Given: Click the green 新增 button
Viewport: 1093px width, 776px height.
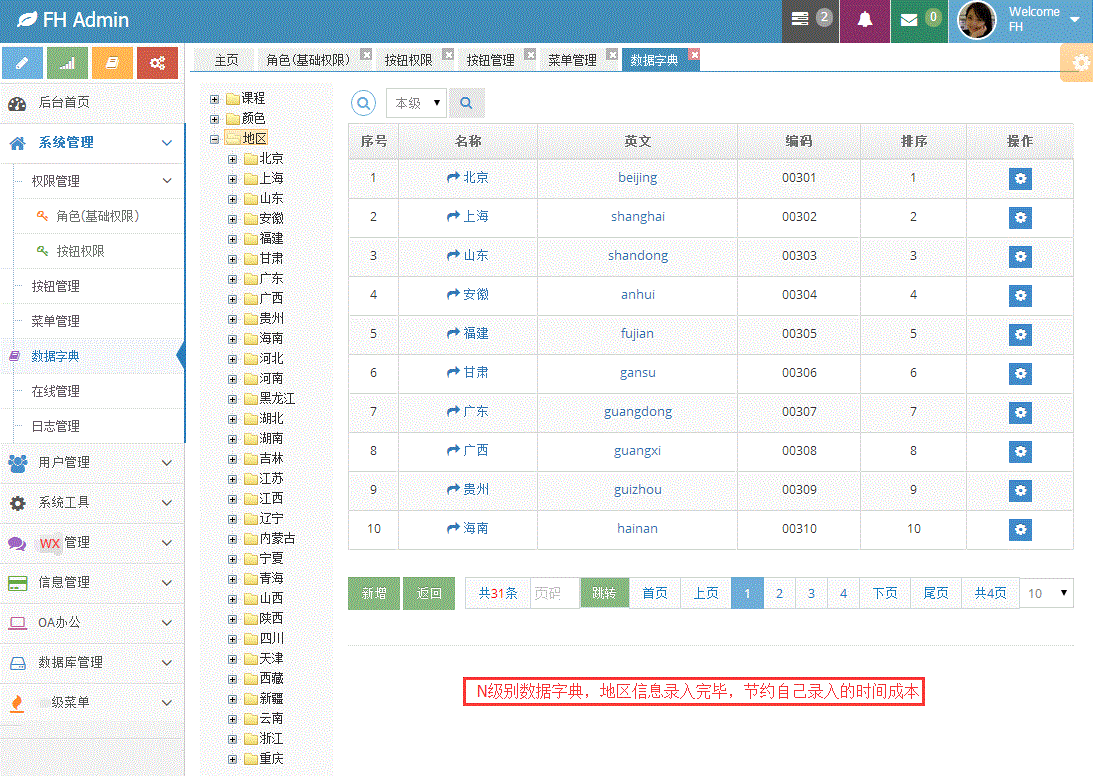Looking at the screenshot, I should pos(374,593).
